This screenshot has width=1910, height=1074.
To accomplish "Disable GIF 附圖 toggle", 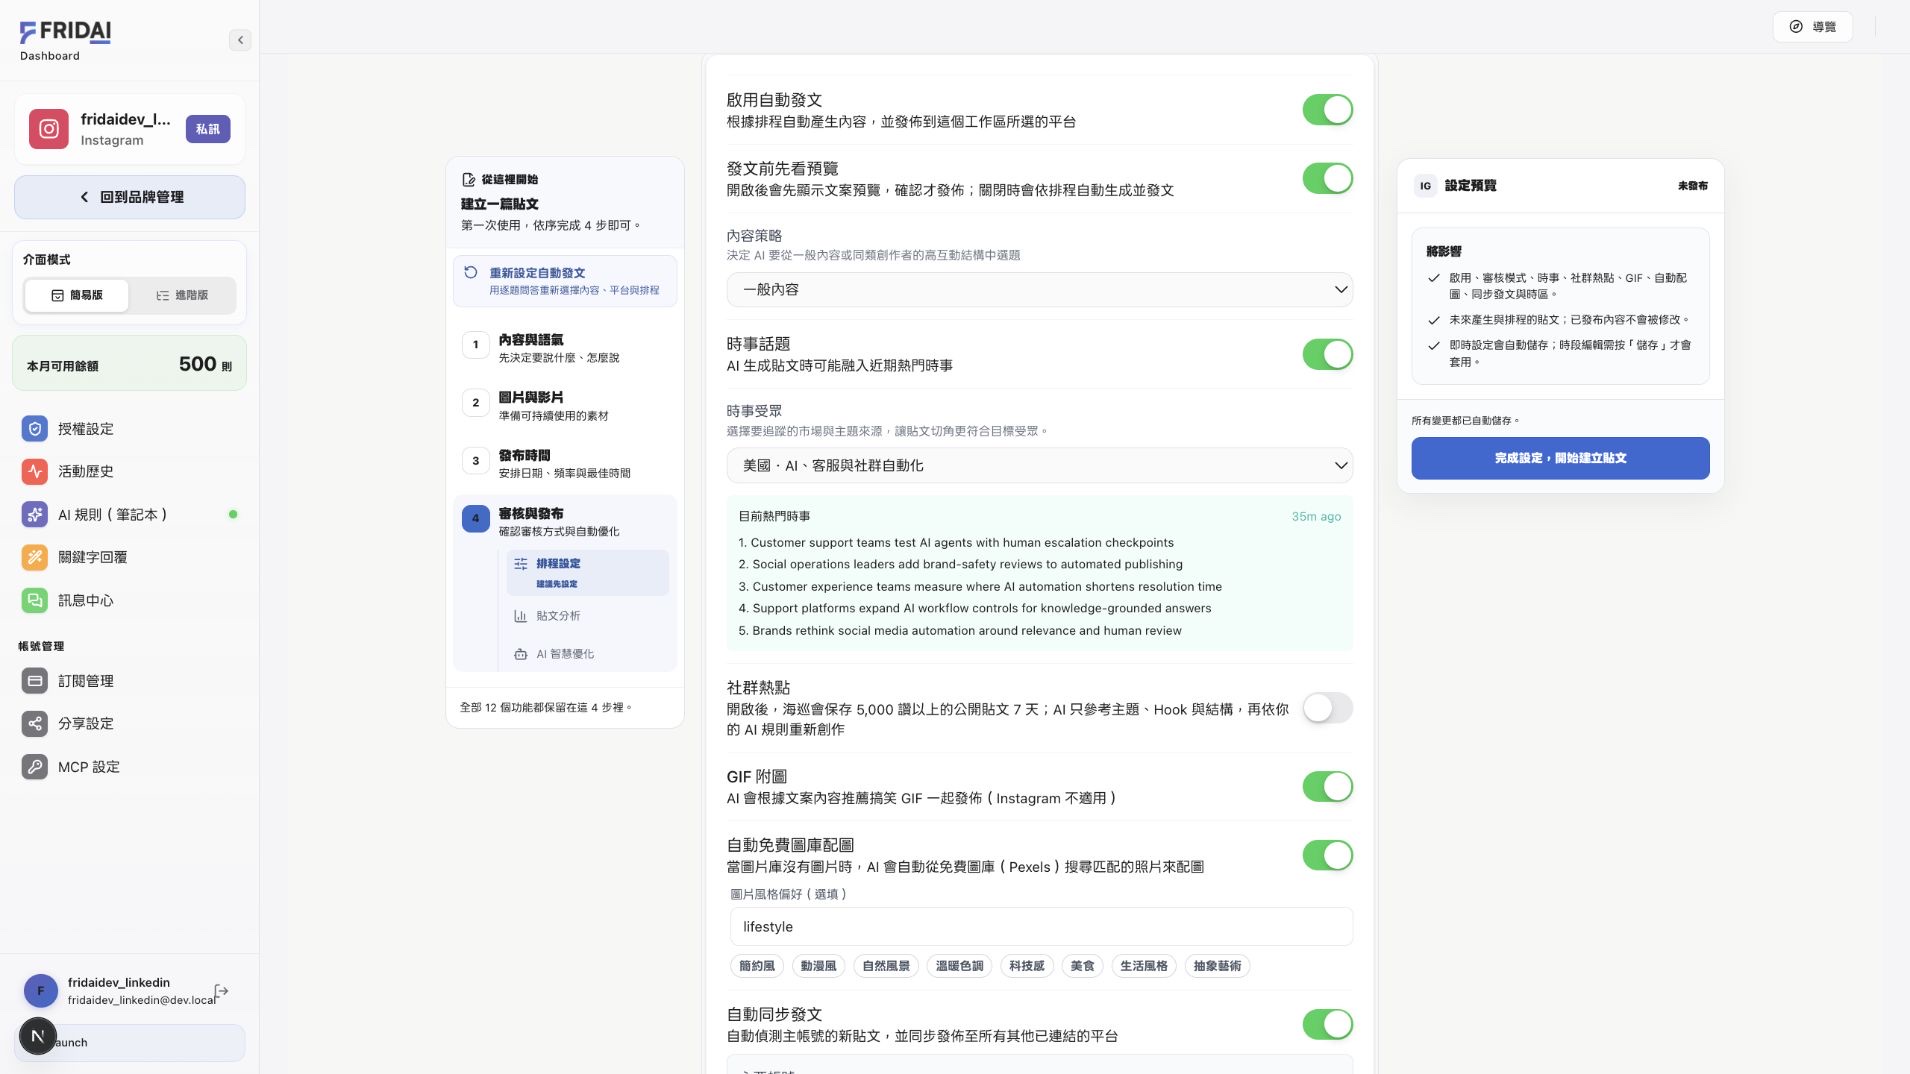I will (1327, 787).
